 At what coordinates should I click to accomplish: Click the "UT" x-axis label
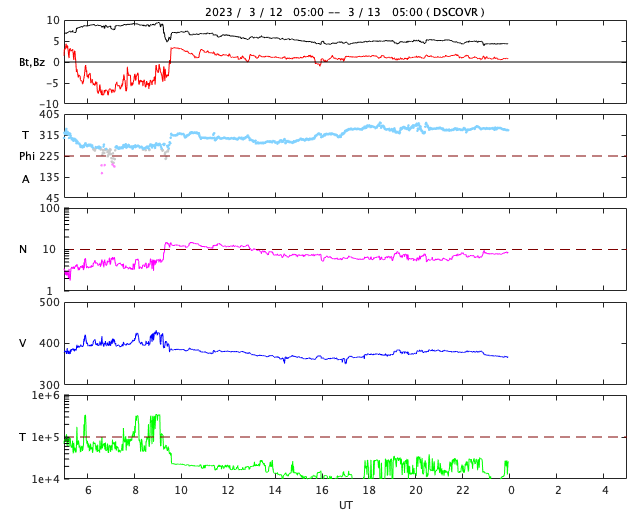345,505
